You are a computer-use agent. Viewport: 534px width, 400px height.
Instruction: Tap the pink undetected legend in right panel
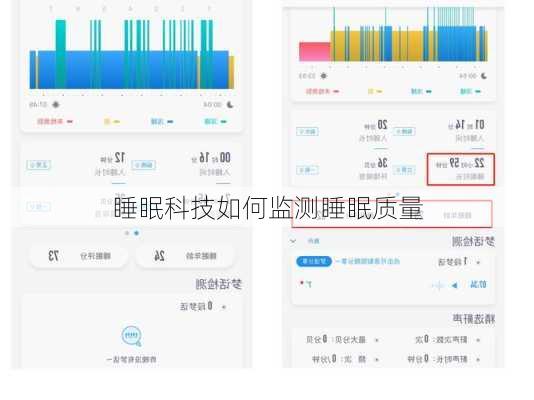[323, 91]
